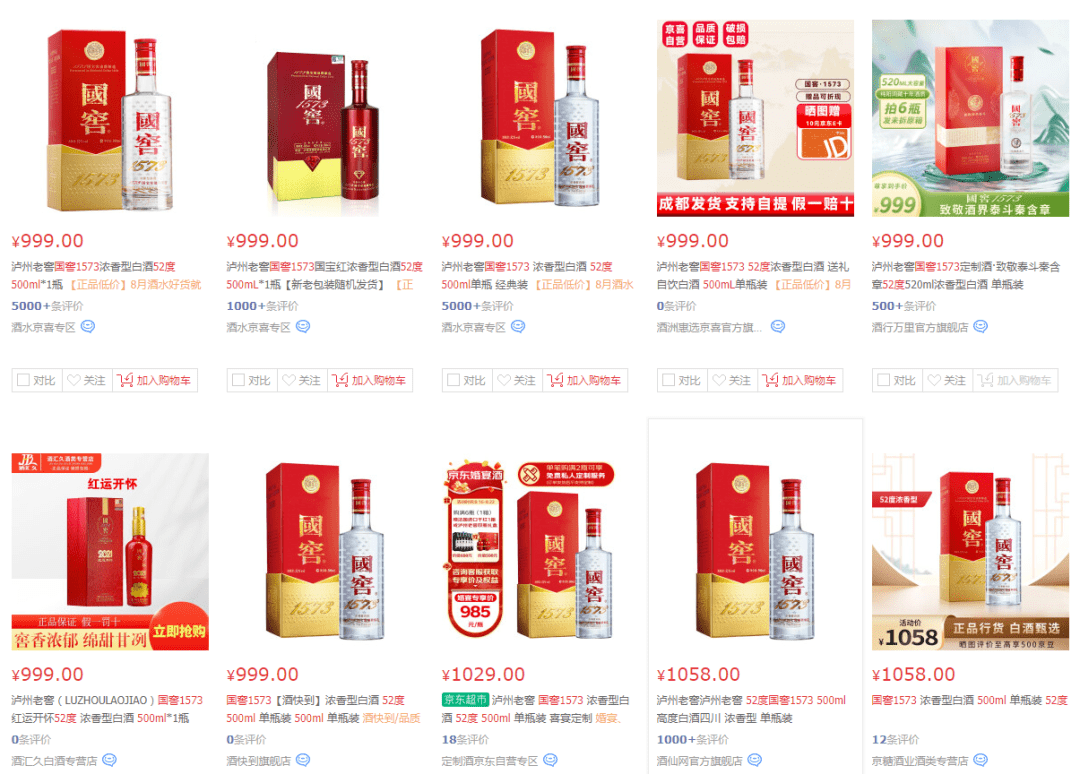Open 京东超市 泸州老窖 ¥1029 product title
Screen dimensions: 1080x774
point(535,709)
